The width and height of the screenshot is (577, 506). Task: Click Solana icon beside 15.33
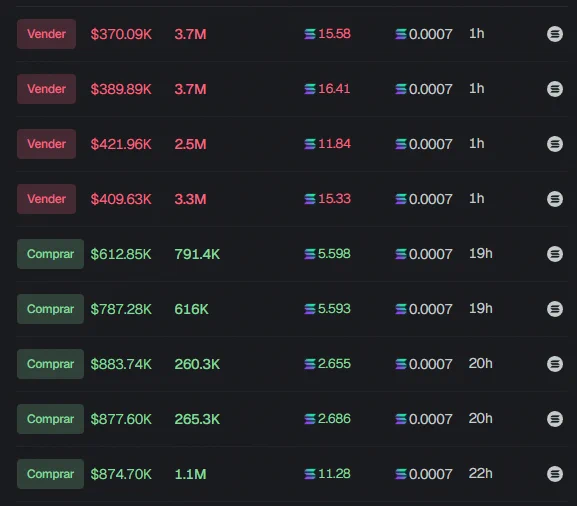310,199
